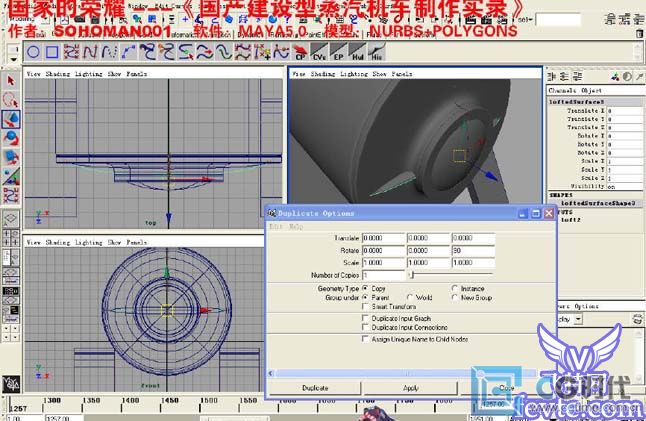This screenshot has width=646, height=421.
Task: Click the Close button in Duplicate Options
Action: (506, 388)
